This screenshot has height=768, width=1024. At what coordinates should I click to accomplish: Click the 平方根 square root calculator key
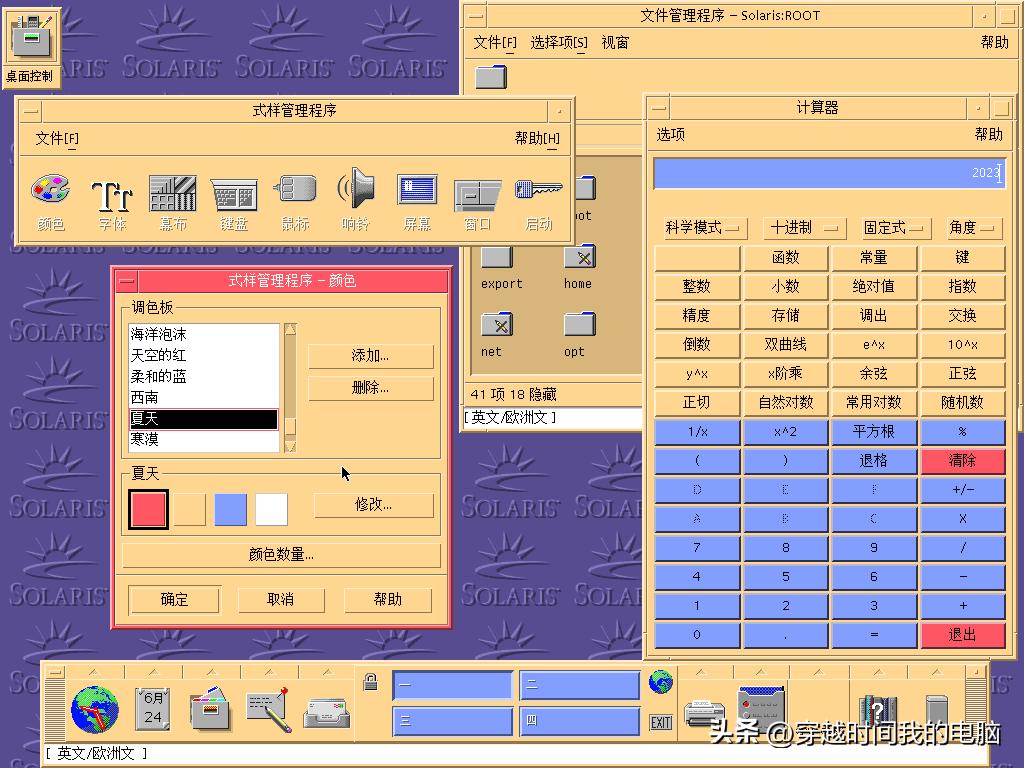(x=873, y=432)
